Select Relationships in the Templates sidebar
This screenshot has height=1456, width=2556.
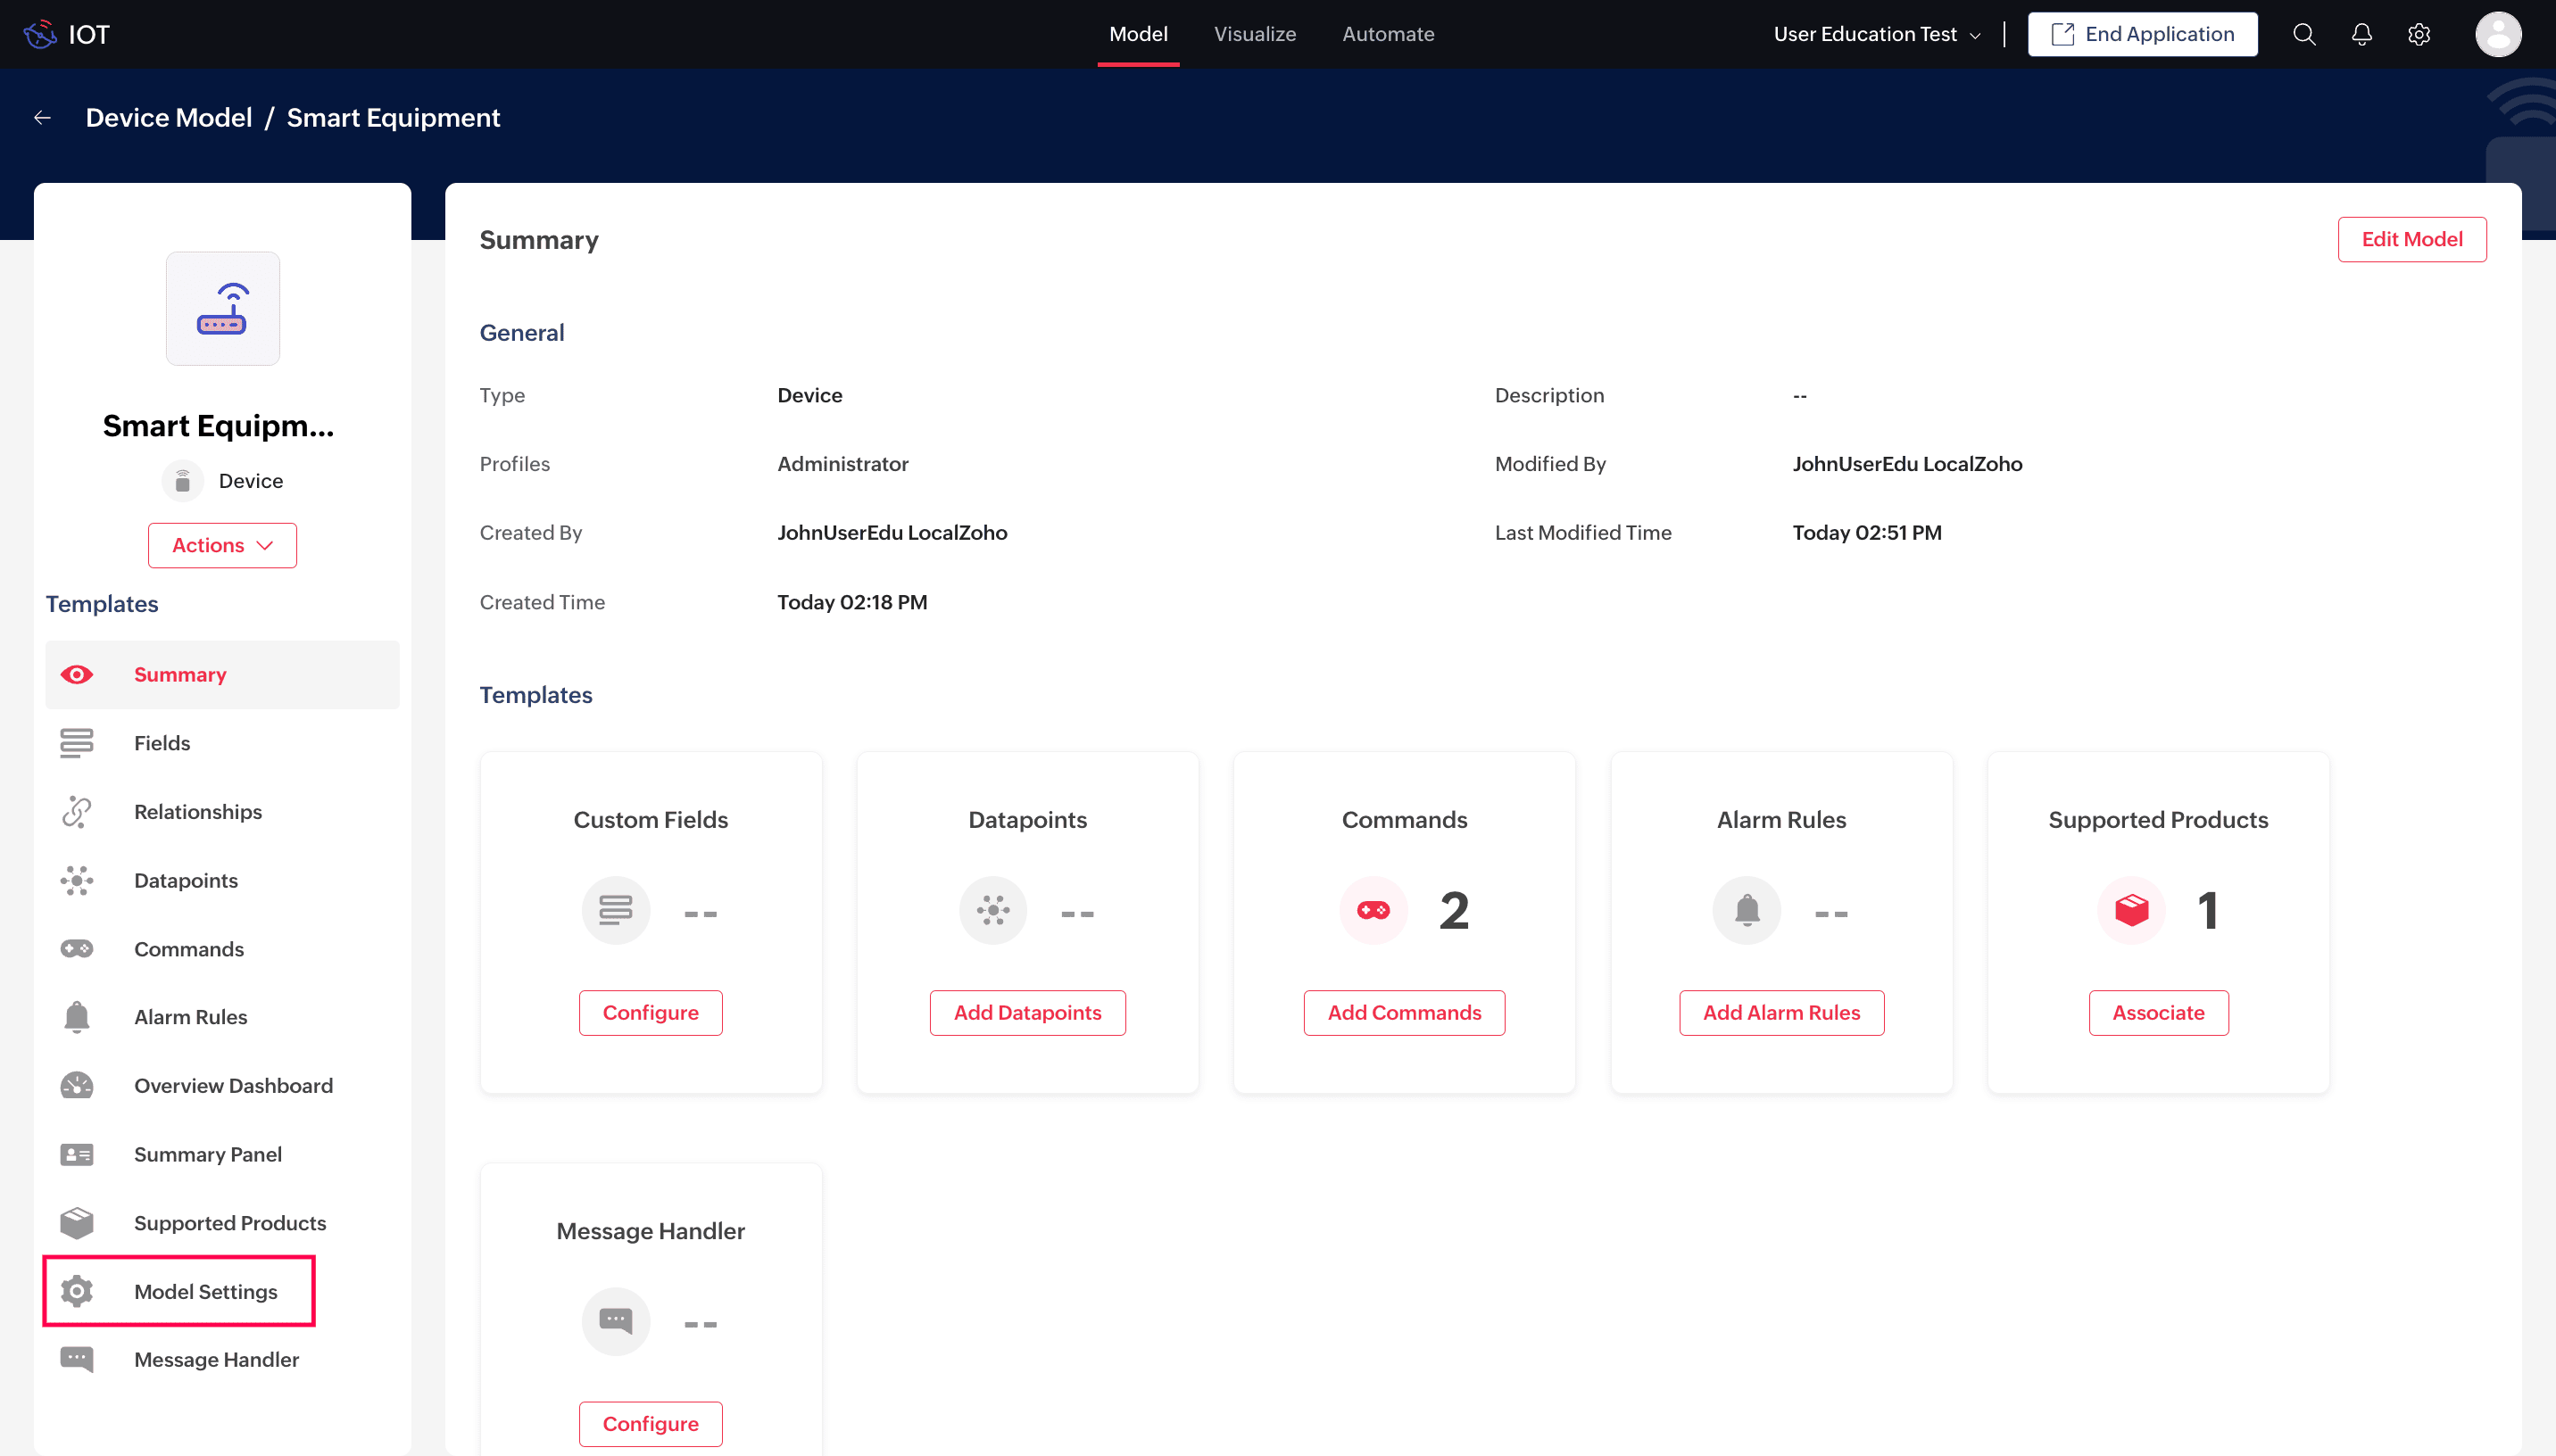[197, 812]
